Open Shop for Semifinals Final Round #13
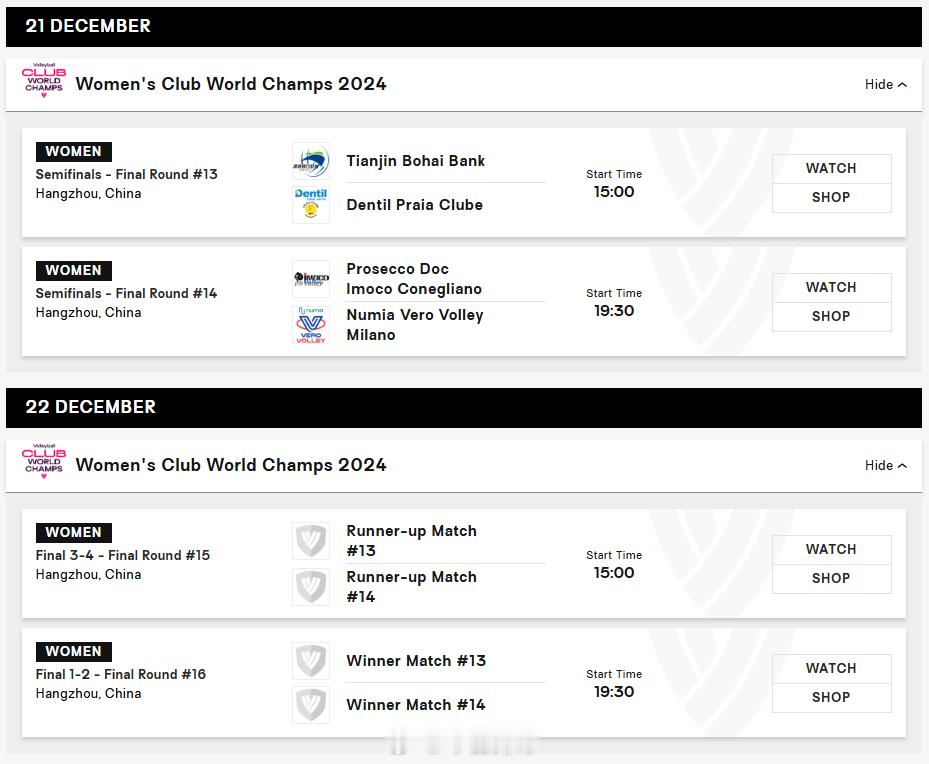Viewport: 929px width, 764px height. point(831,198)
